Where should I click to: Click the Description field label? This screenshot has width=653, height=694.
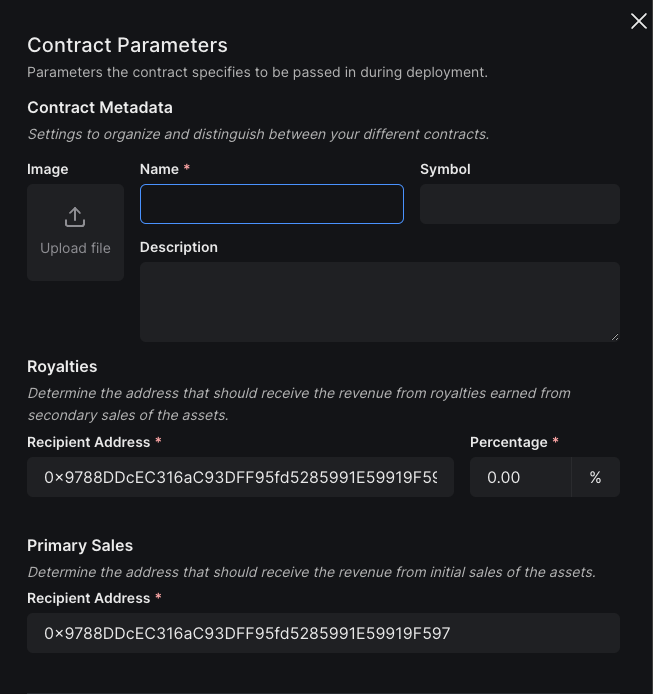pyautogui.click(x=179, y=247)
